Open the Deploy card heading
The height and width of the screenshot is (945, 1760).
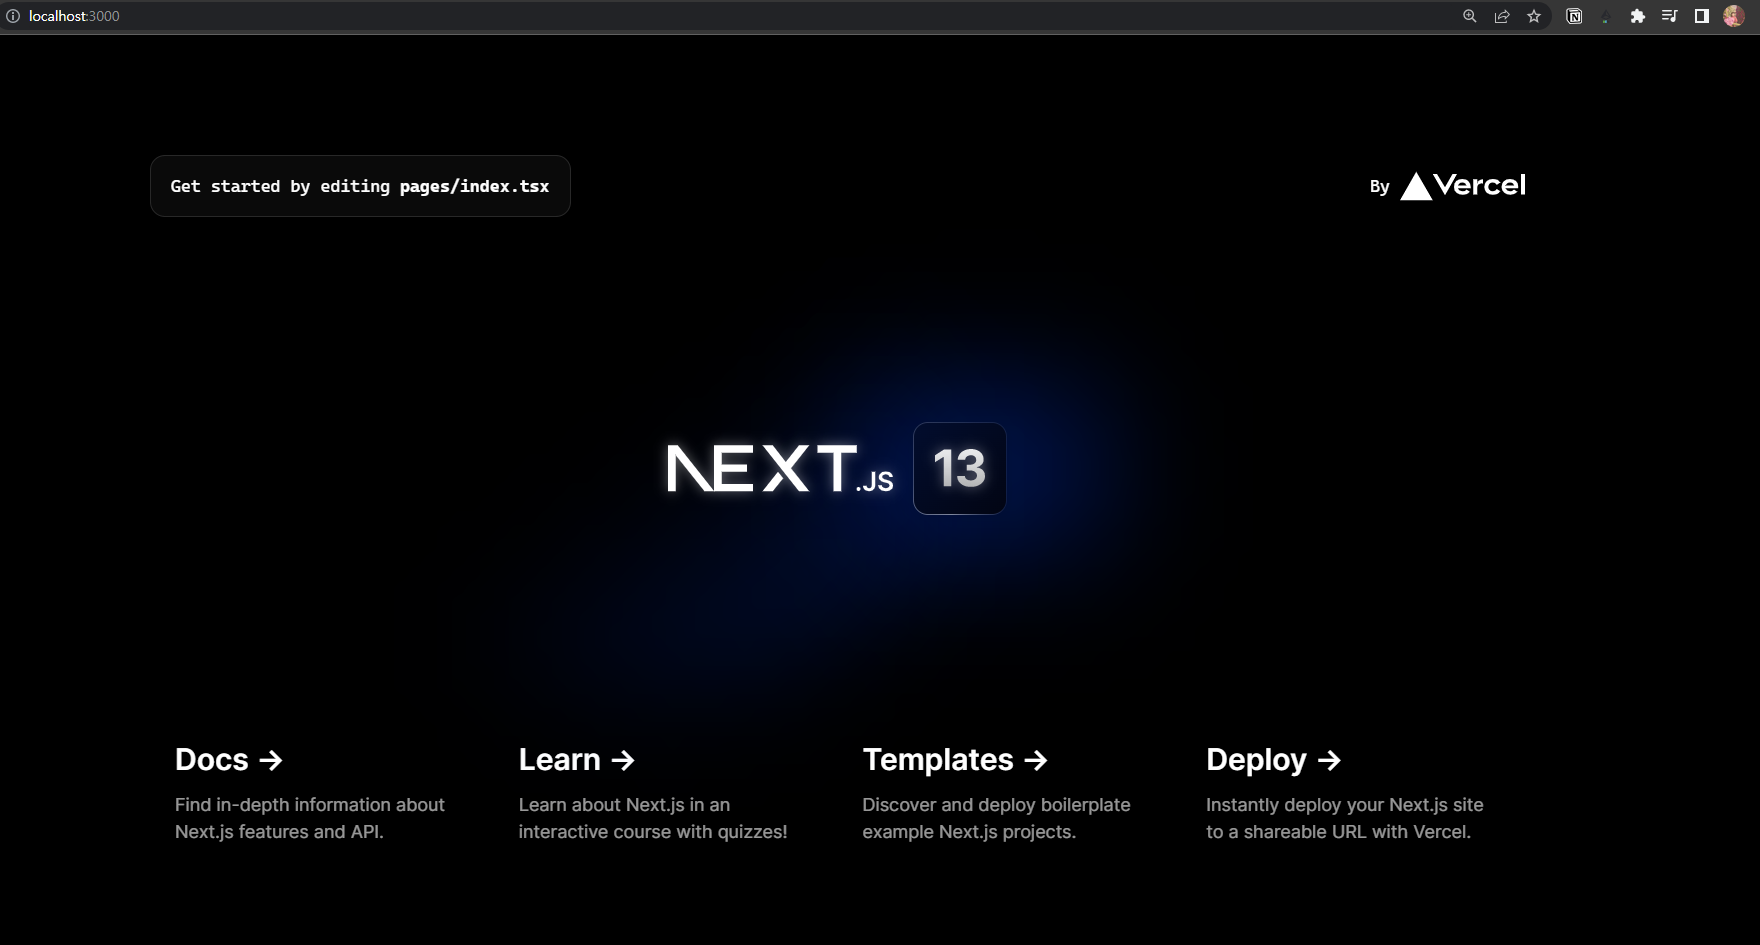[1274, 760]
